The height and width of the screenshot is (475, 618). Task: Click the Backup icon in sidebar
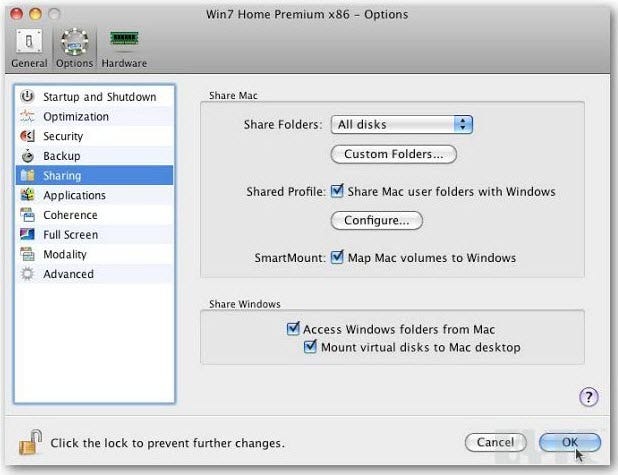[27, 156]
